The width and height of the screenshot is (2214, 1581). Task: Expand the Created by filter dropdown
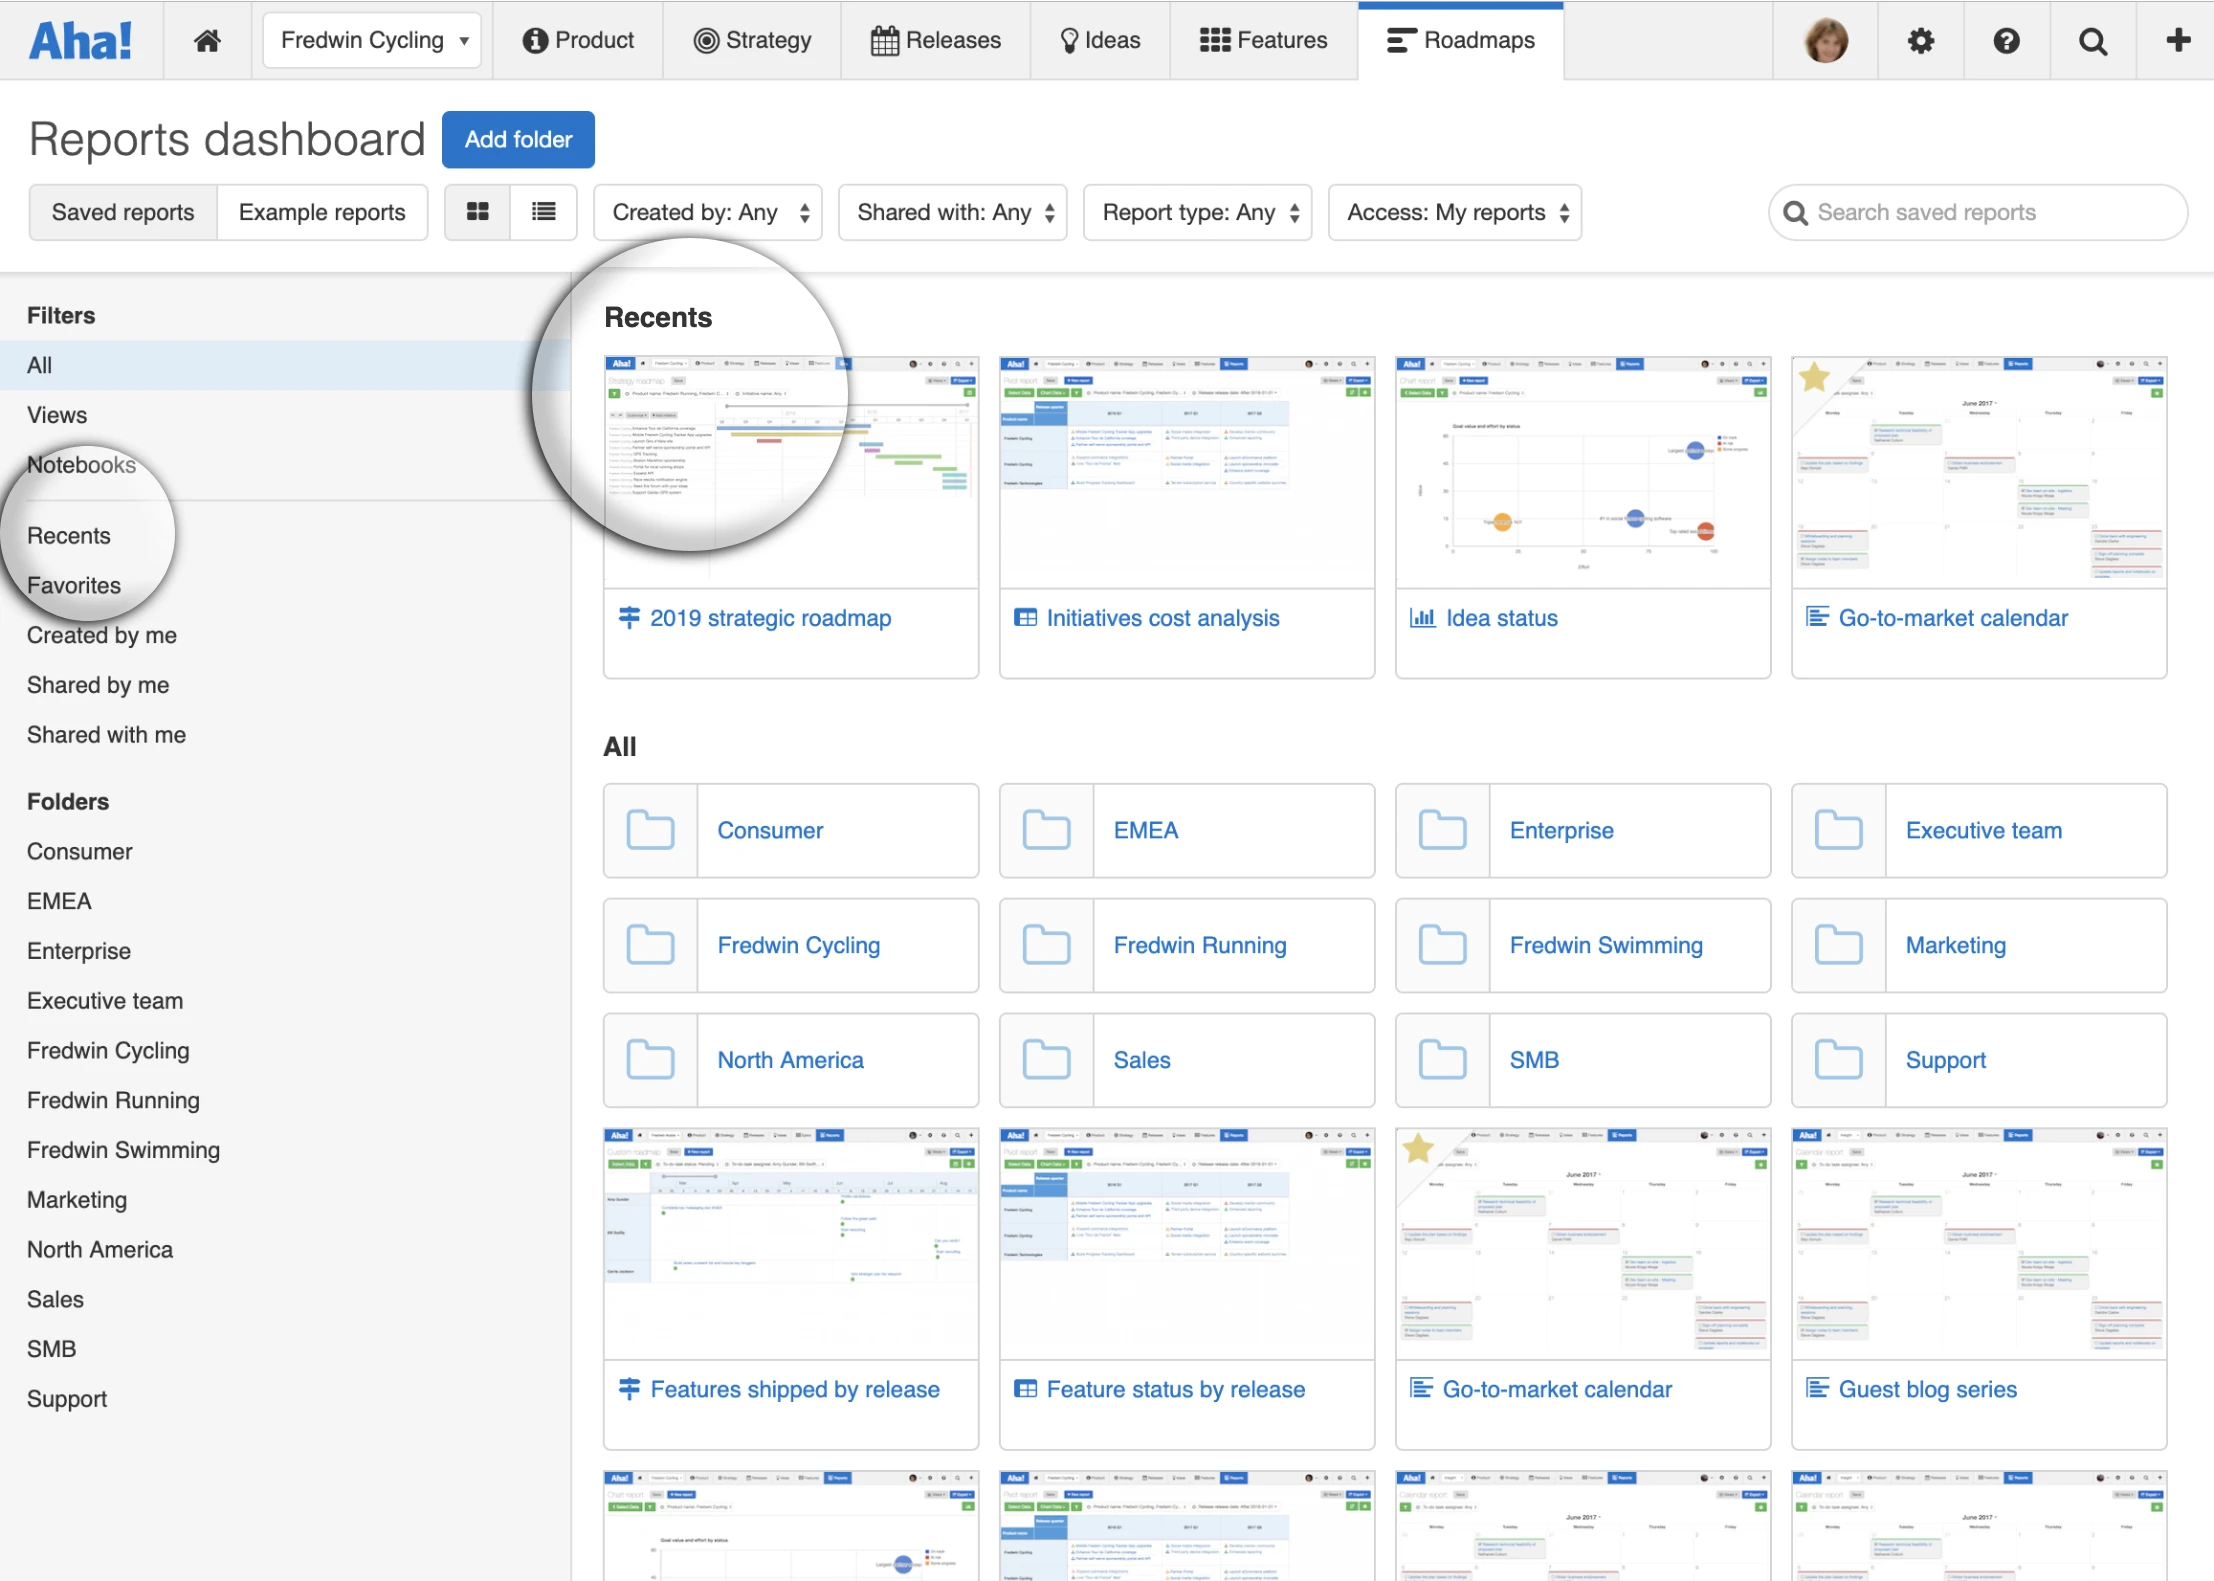(x=708, y=212)
